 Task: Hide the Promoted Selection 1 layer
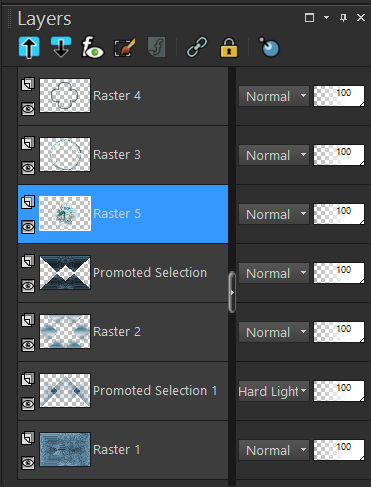click(28, 404)
